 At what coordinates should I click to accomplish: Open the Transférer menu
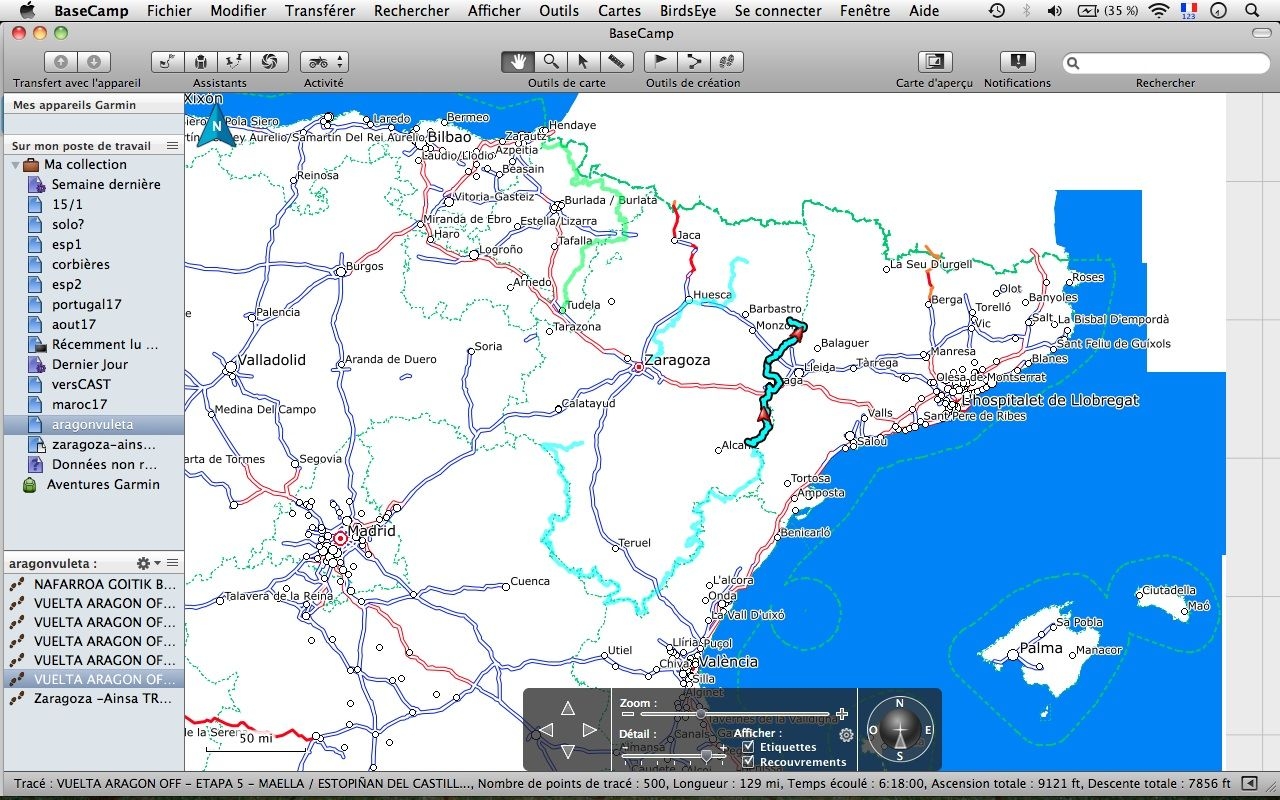(320, 11)
